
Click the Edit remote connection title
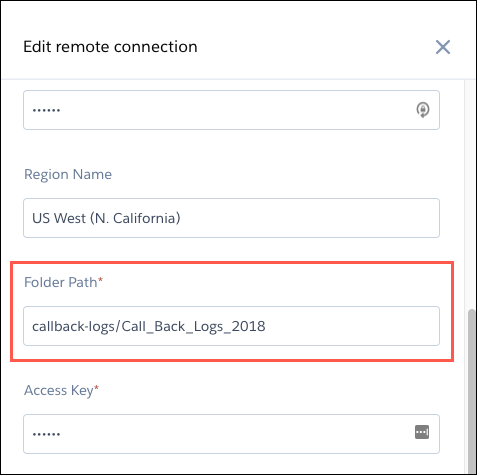pyautogui.click(x=110, y=47)
